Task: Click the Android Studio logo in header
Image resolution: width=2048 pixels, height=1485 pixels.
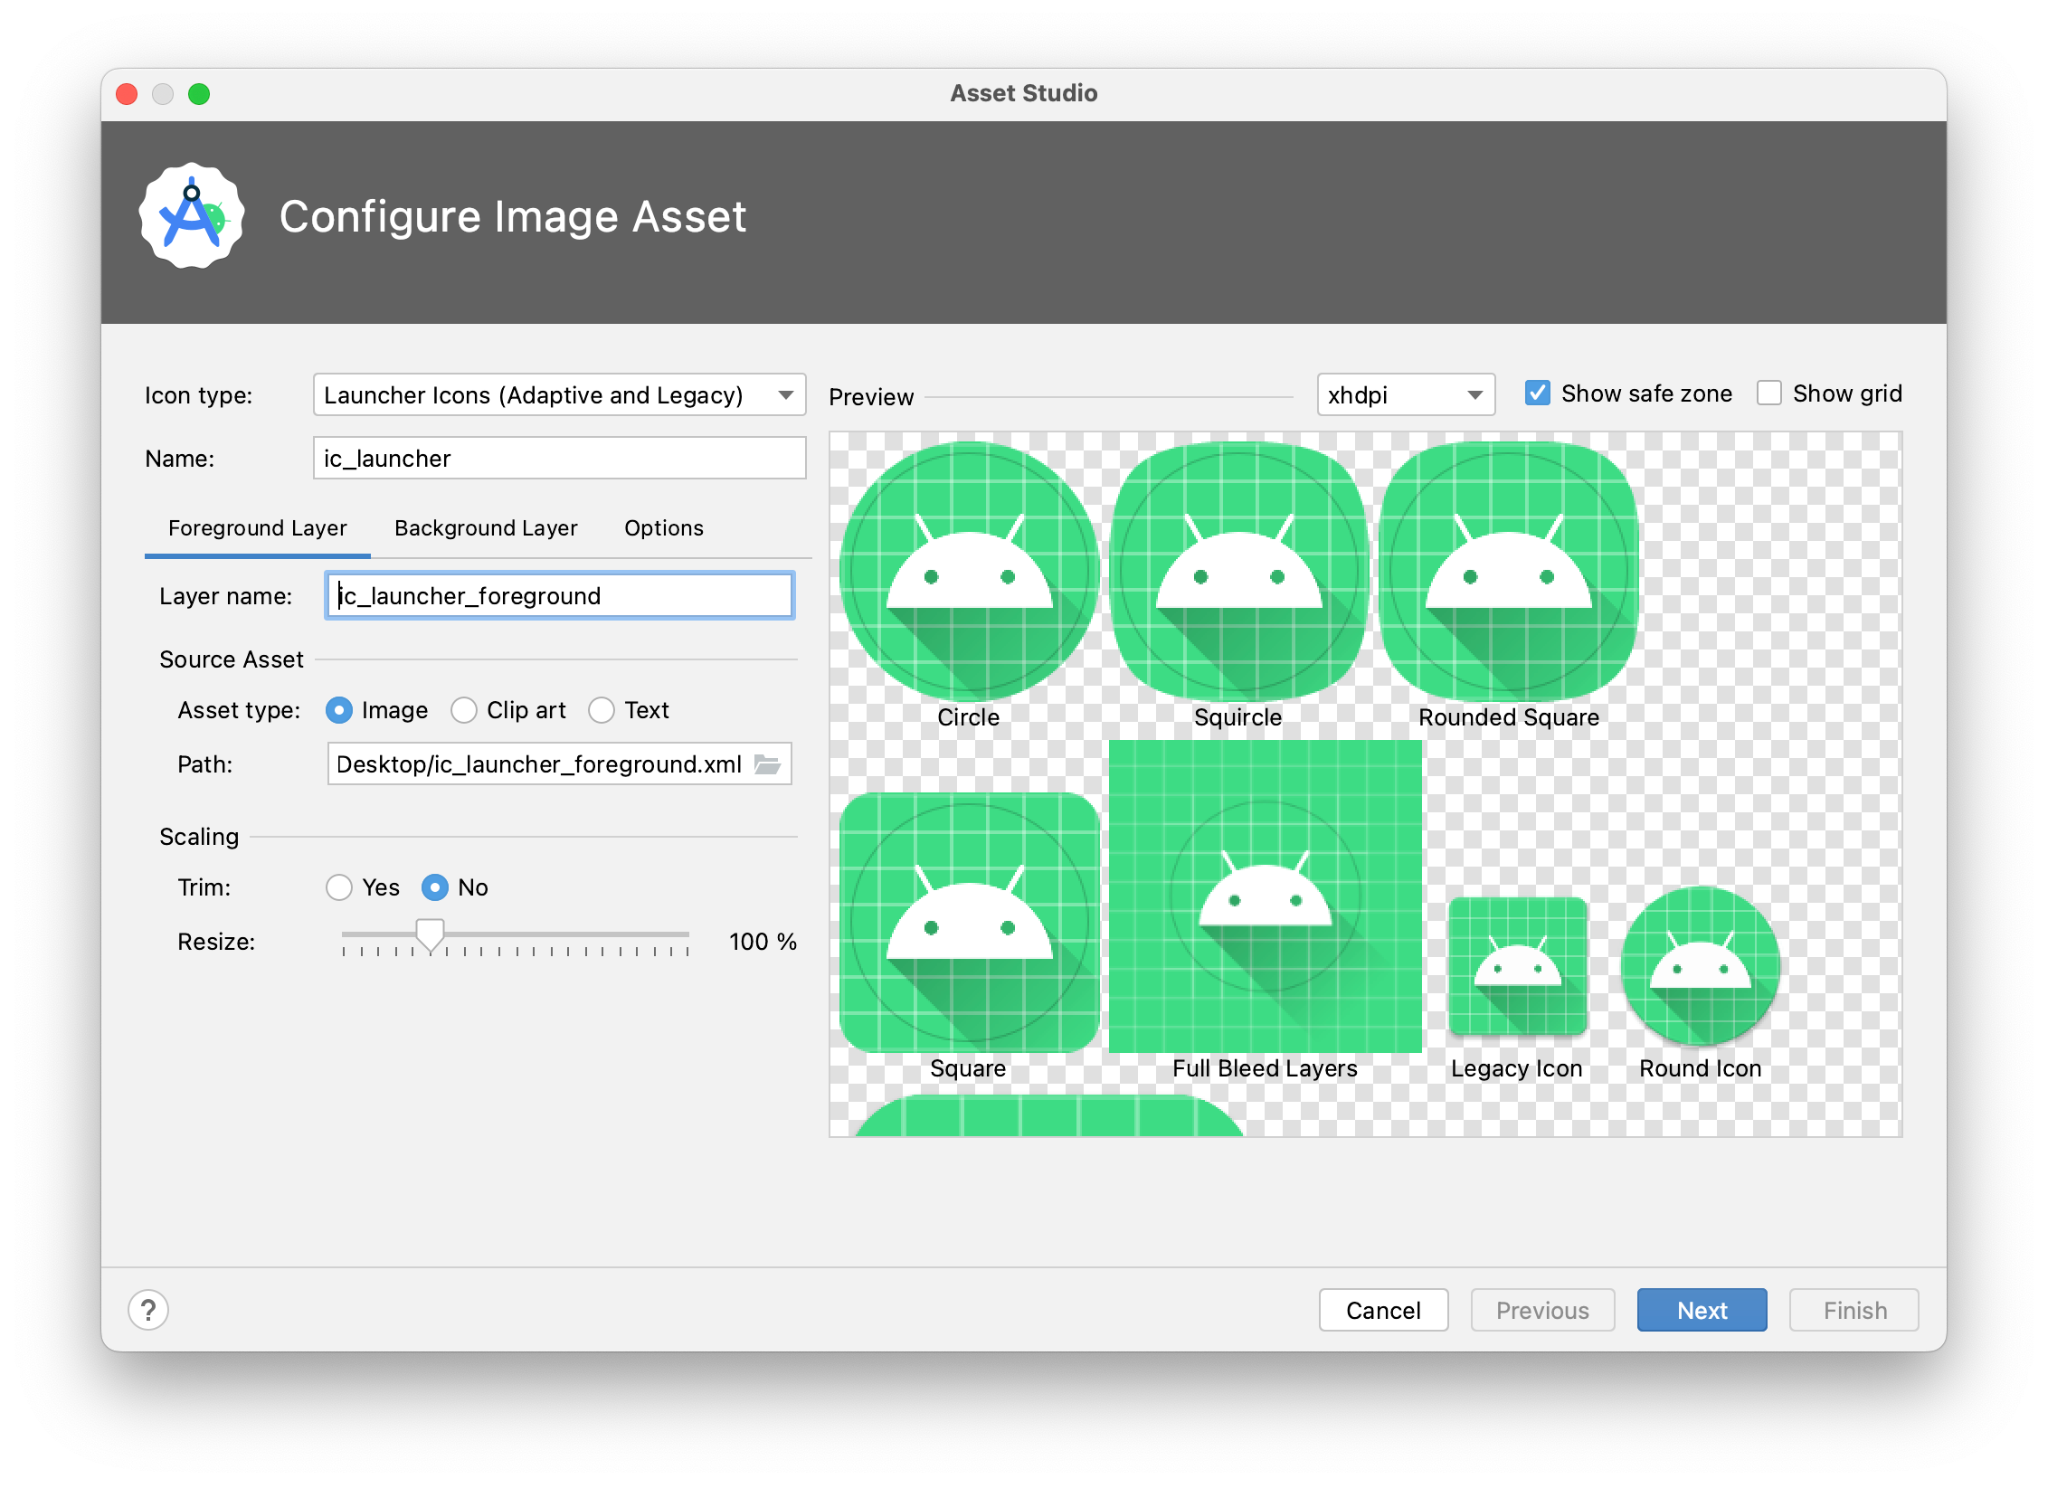Action: (x=192, y=216)
